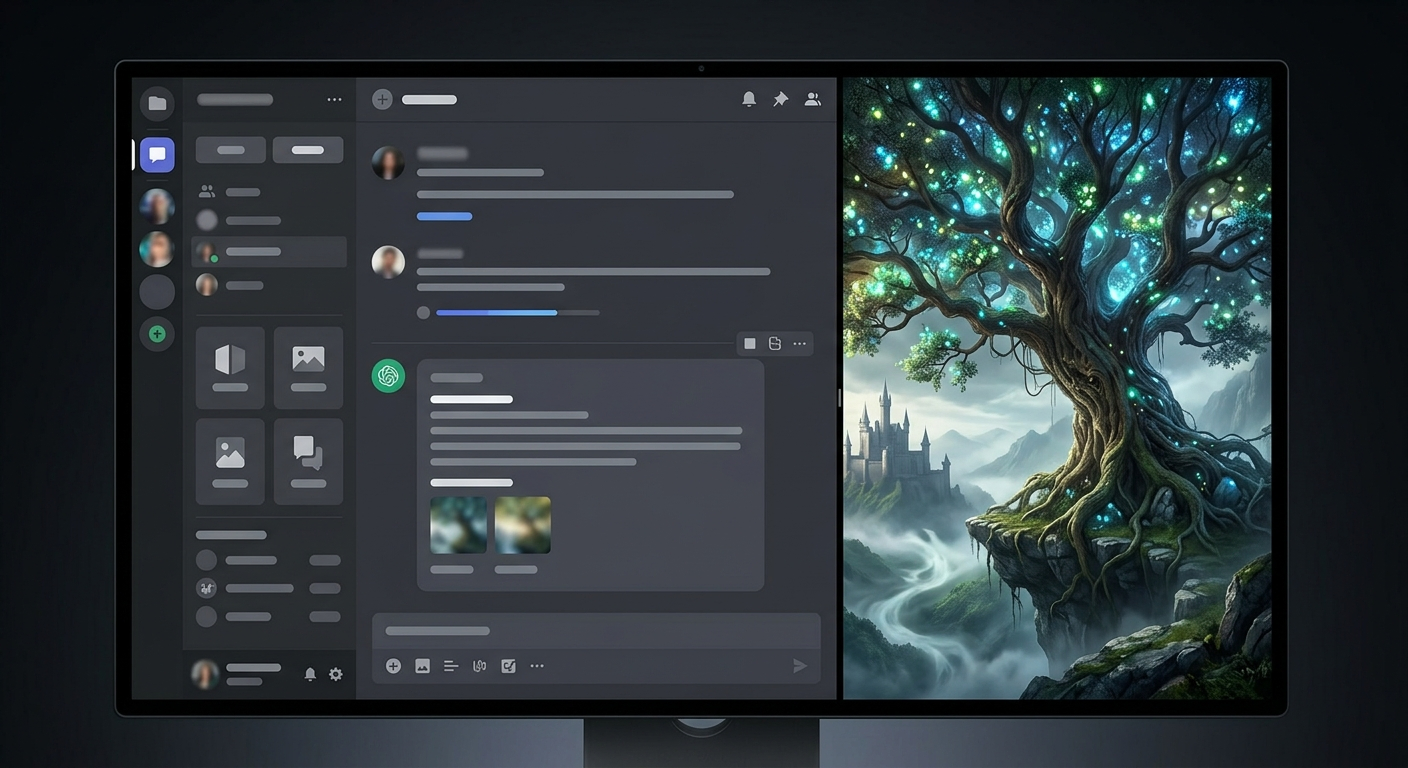
Task: Open the three-dot menu in the message toolbar
Action: pos(799,344)
